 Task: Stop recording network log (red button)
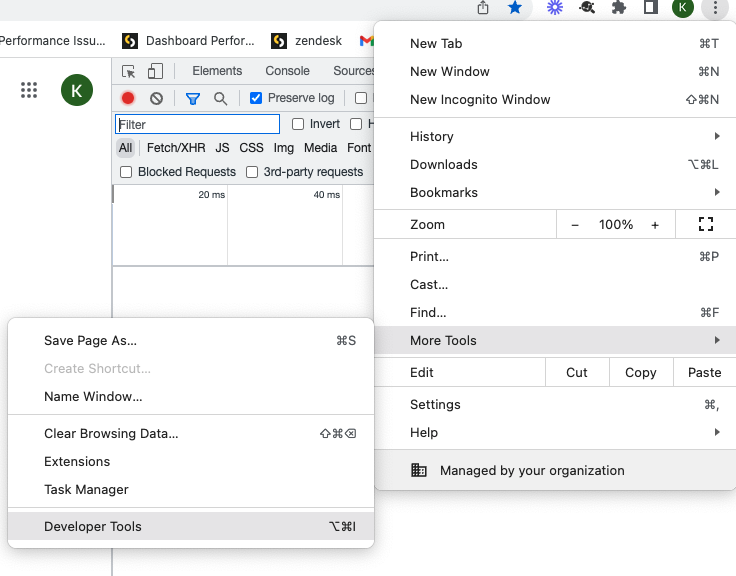coord(128,98)
